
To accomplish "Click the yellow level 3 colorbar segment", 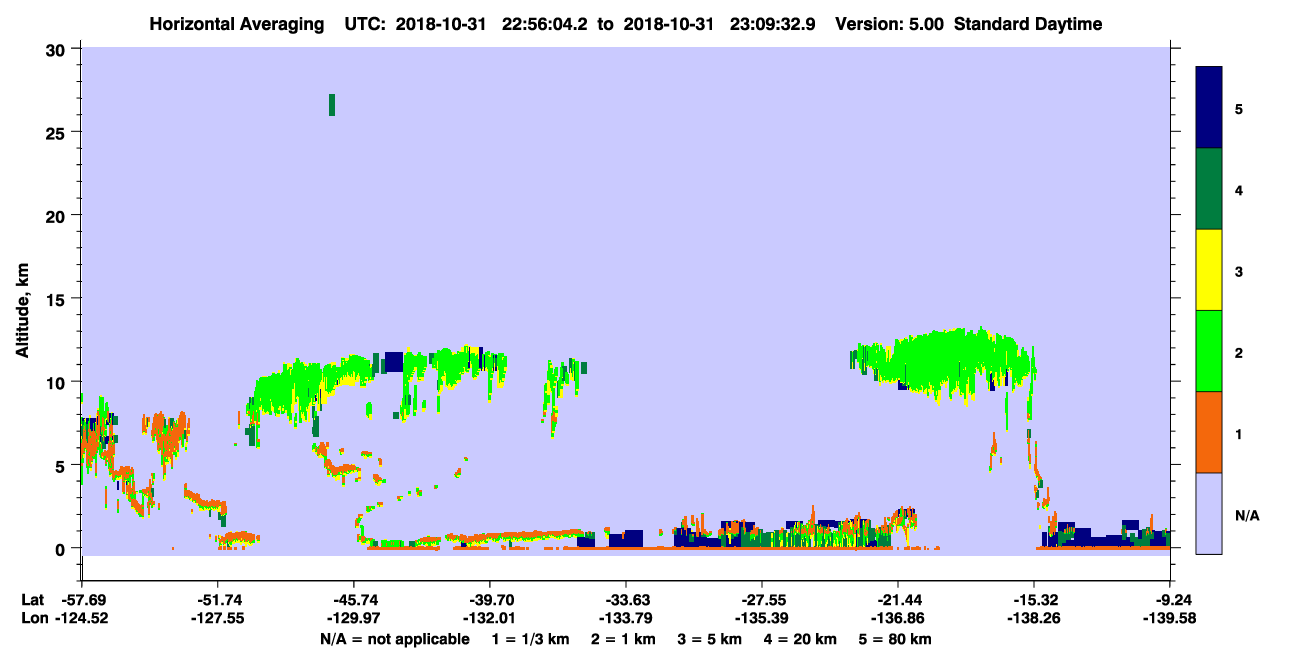I will (1209, 270).
